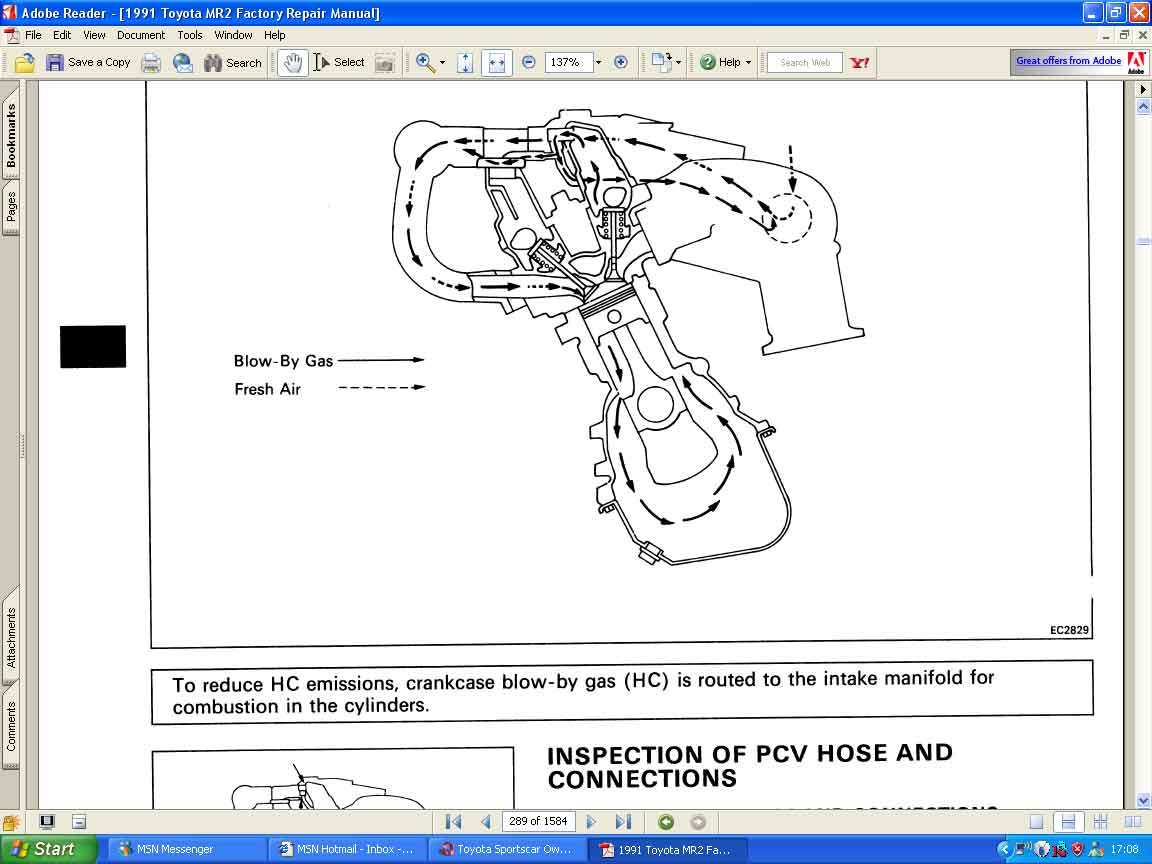1152x864 pixels.
Task: Toggle Continuous page layout view
Action: tap(1068, 822)
